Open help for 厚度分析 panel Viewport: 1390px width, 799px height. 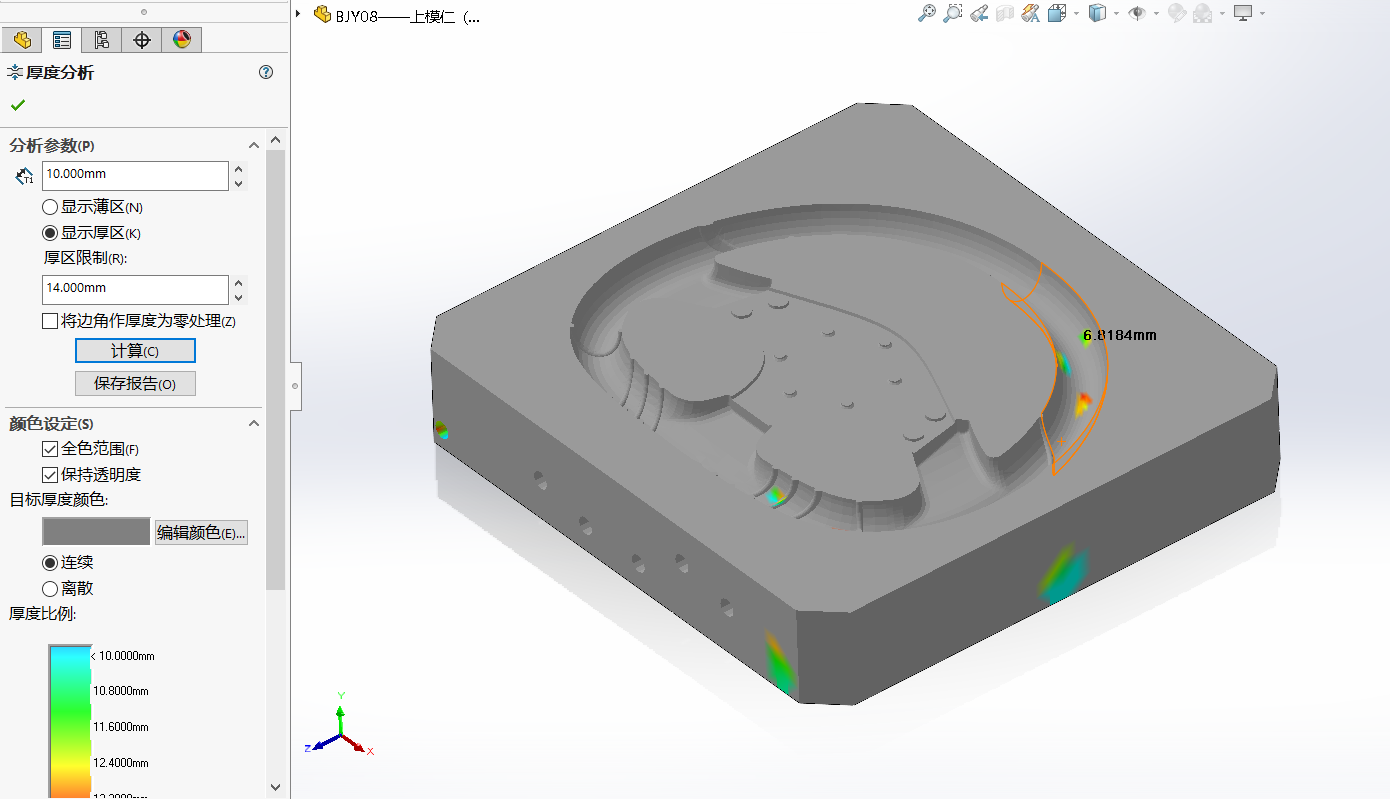point(266,72)
